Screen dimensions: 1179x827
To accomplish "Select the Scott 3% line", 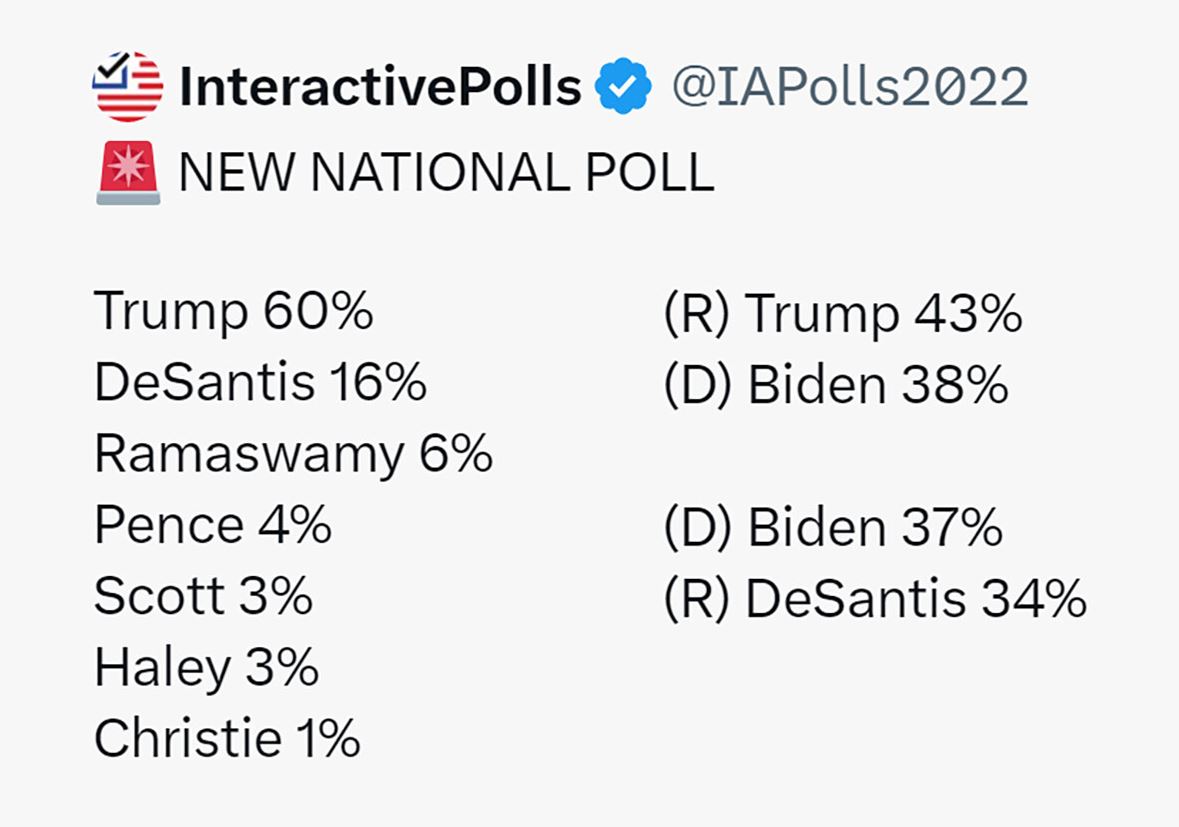I will point(203,595).
